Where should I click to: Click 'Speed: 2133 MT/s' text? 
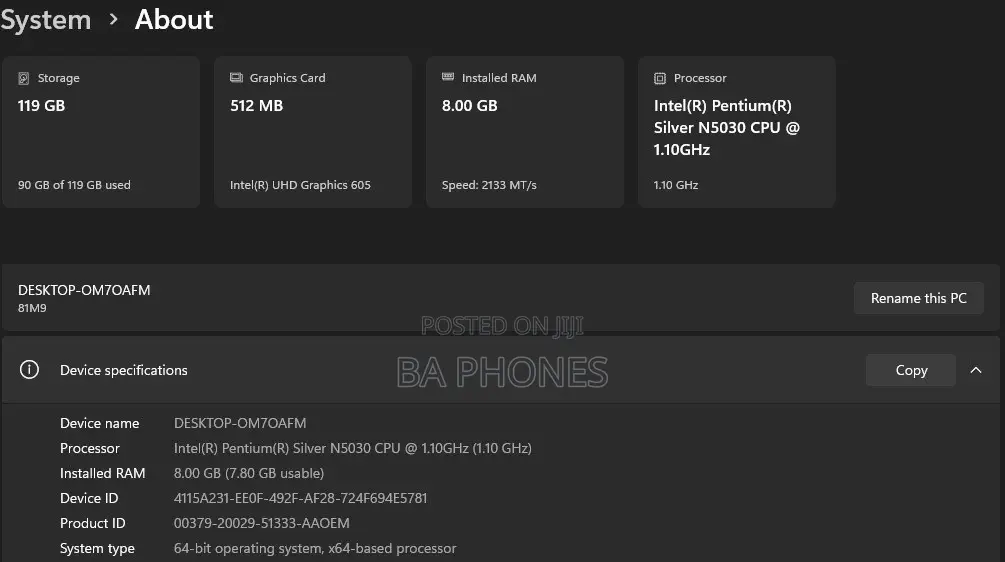[489, 185]
